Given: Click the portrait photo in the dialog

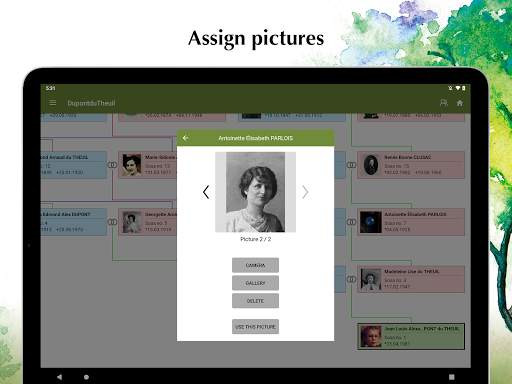Looking at the screenshot, I should pyautogui.click(x=255, y=192).
